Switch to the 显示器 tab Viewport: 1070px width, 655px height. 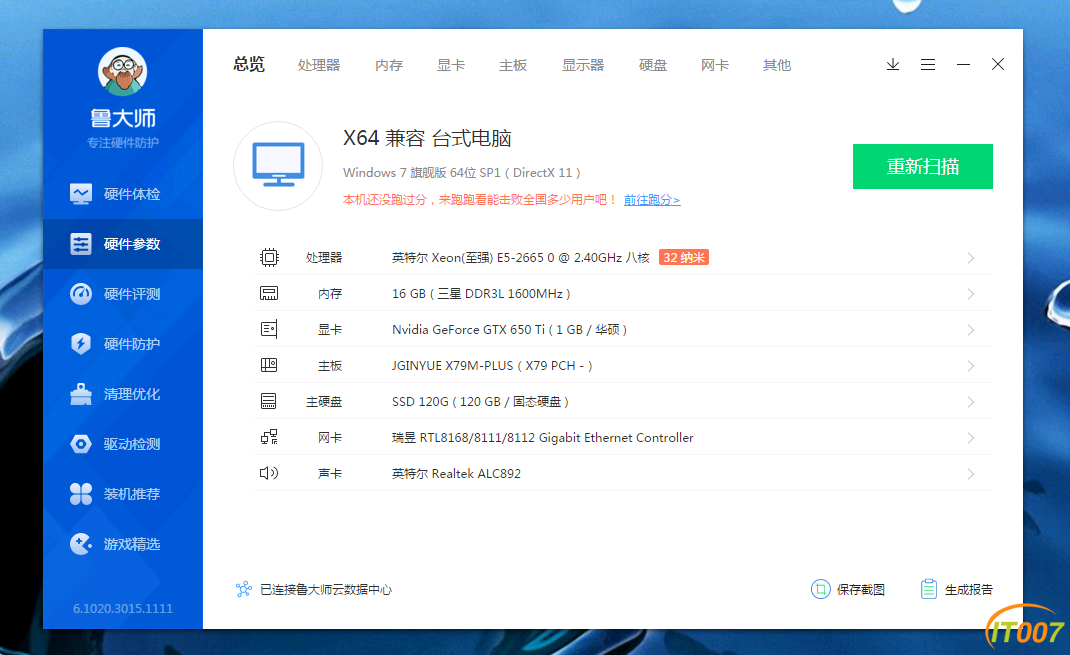[x=583, y=65]
